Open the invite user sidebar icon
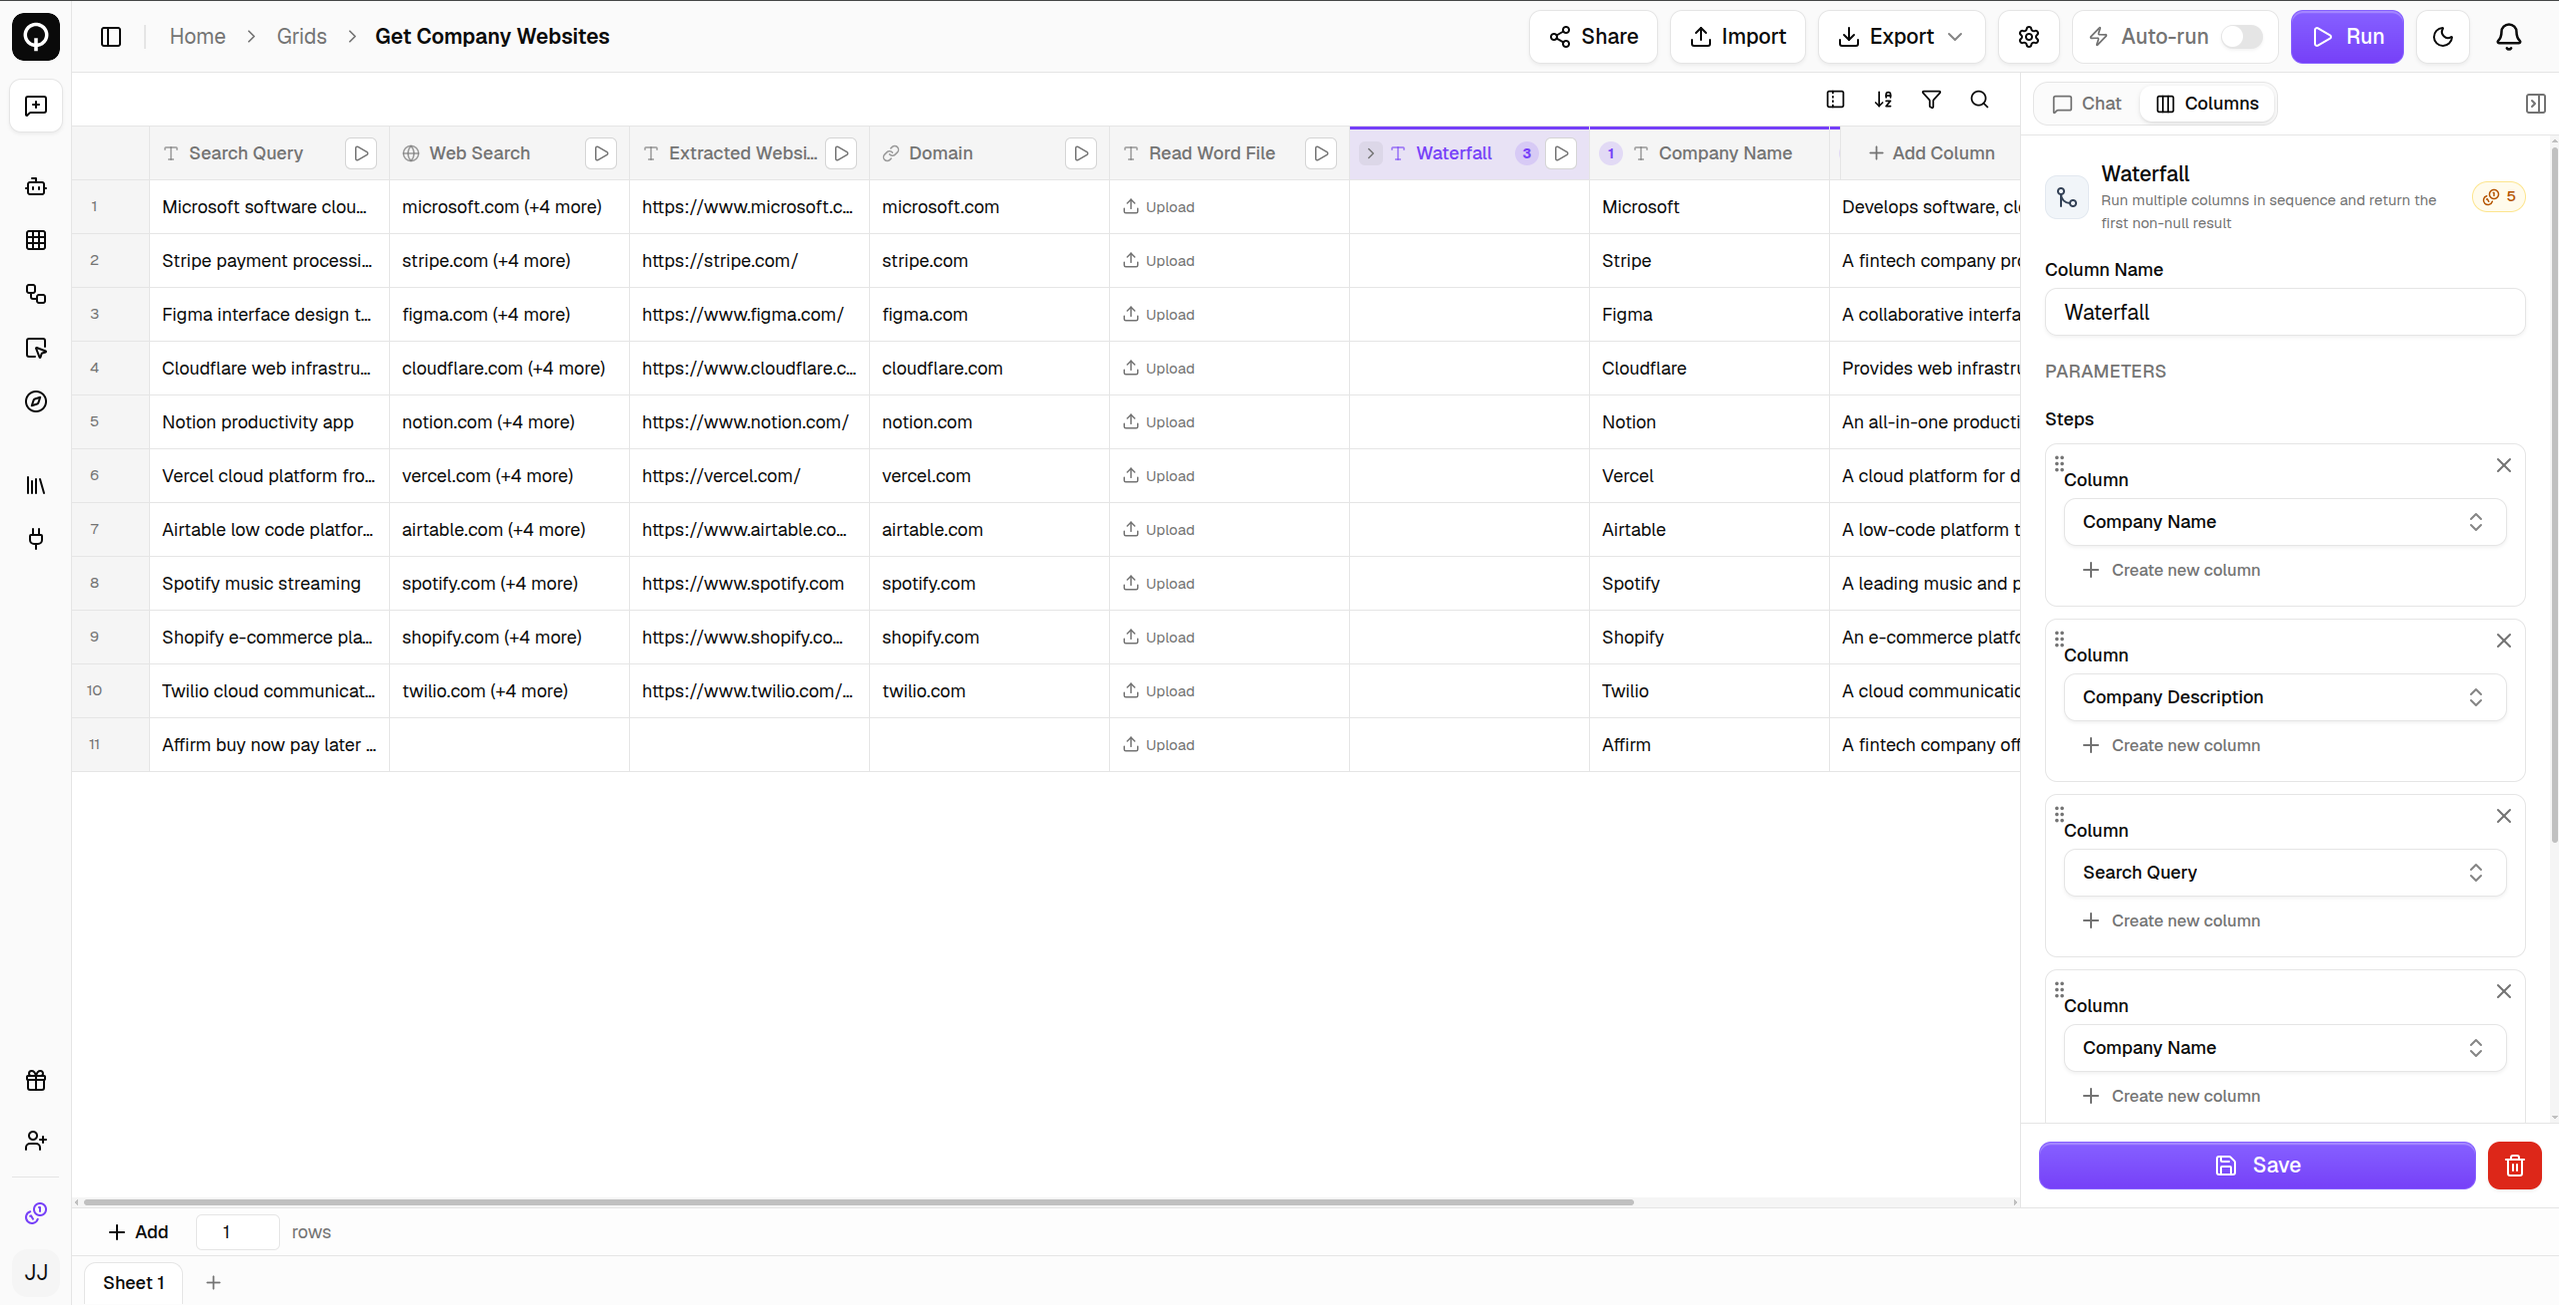The height and width of the screenshot is (1305, 2559). coord(36,1141)
